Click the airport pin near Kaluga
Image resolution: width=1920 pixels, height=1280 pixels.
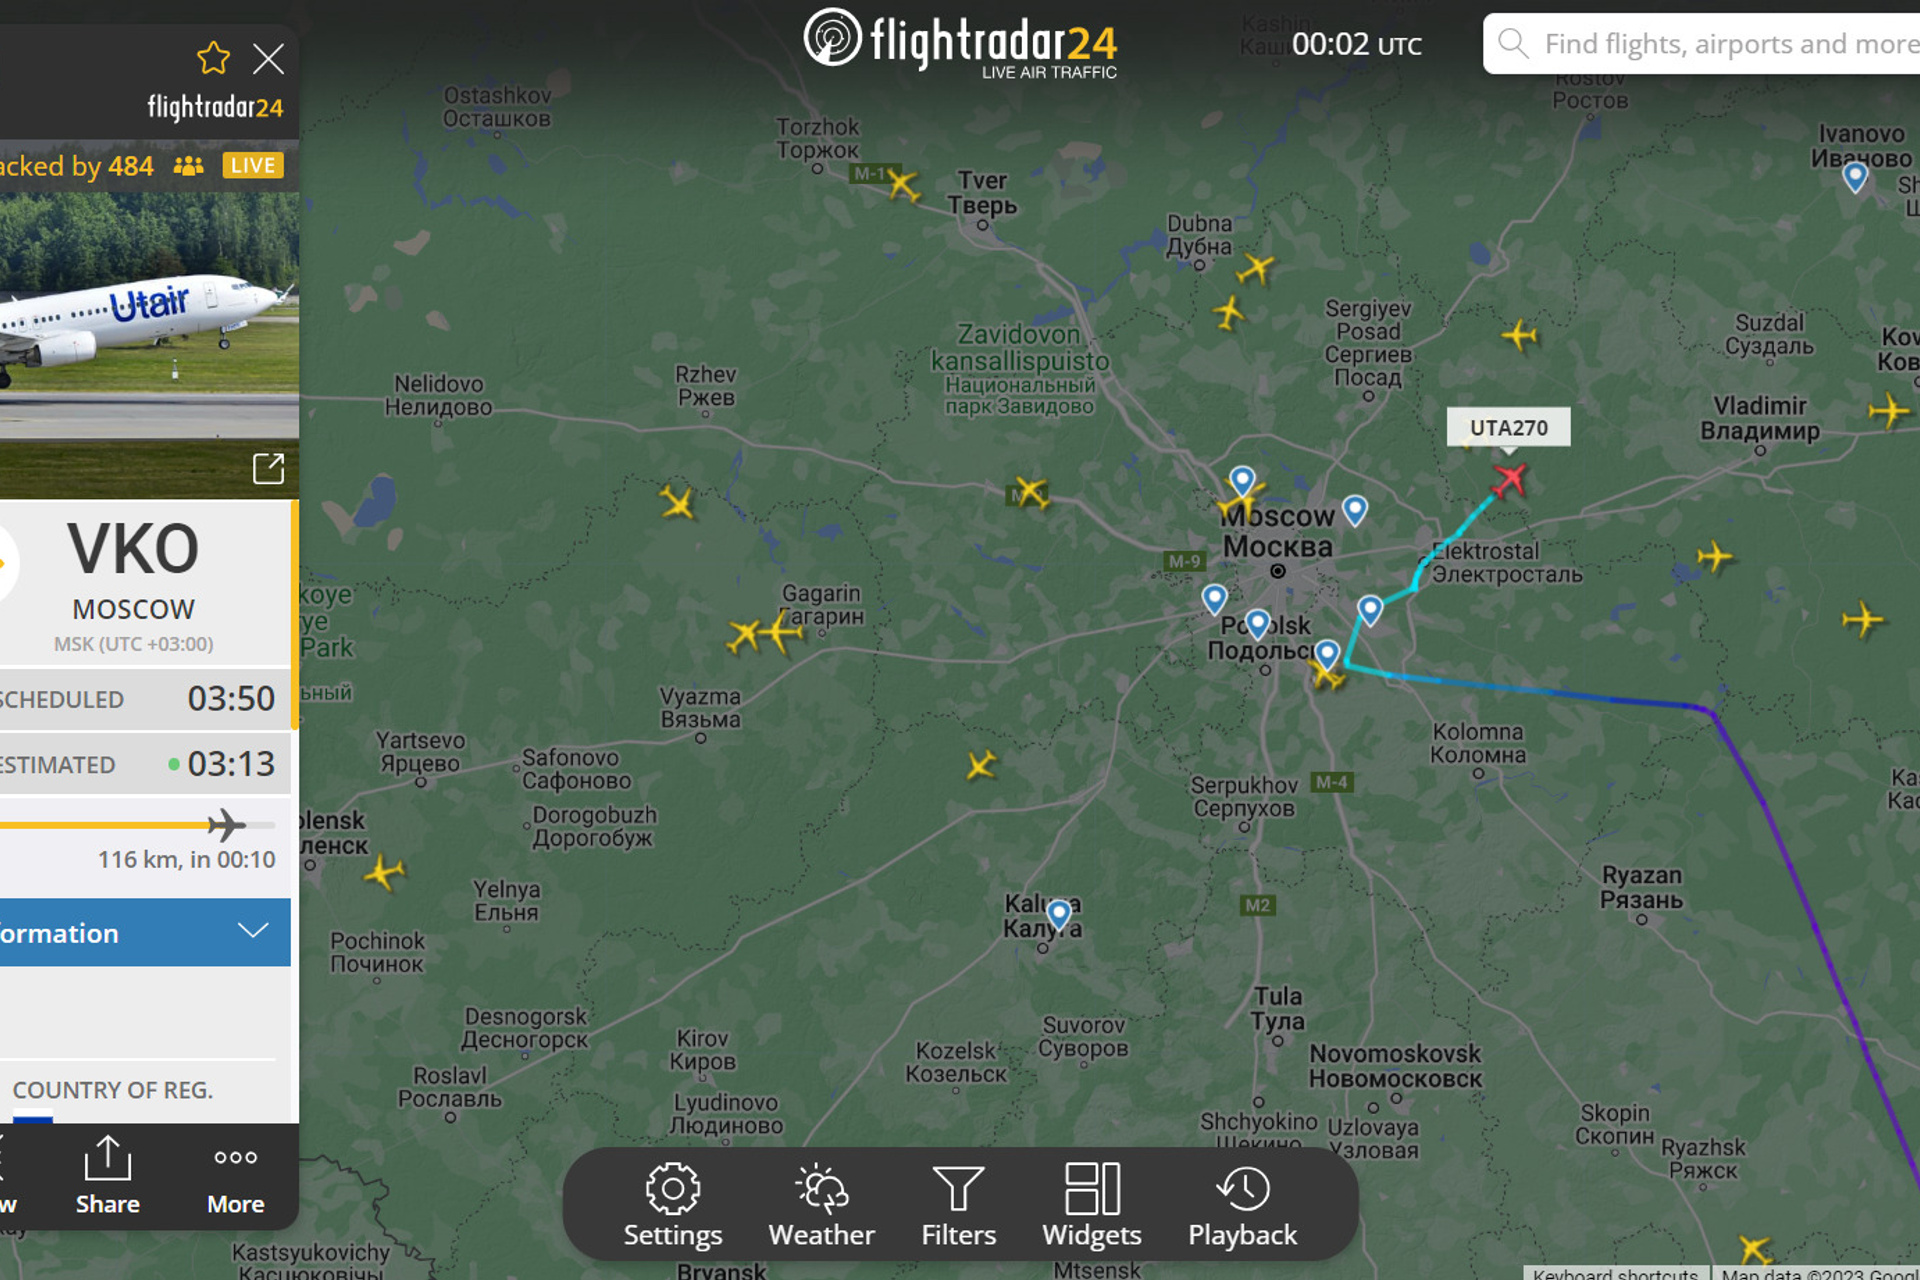(x=1059, y=914)
